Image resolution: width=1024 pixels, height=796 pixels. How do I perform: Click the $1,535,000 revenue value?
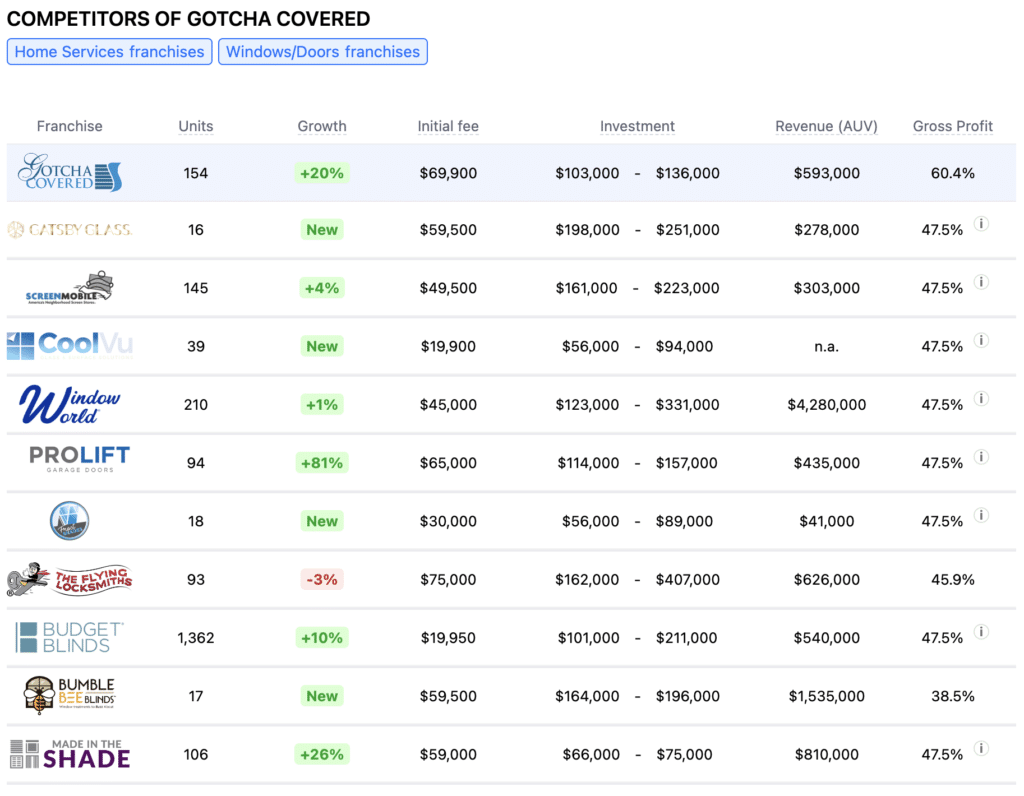pos(826,696)
